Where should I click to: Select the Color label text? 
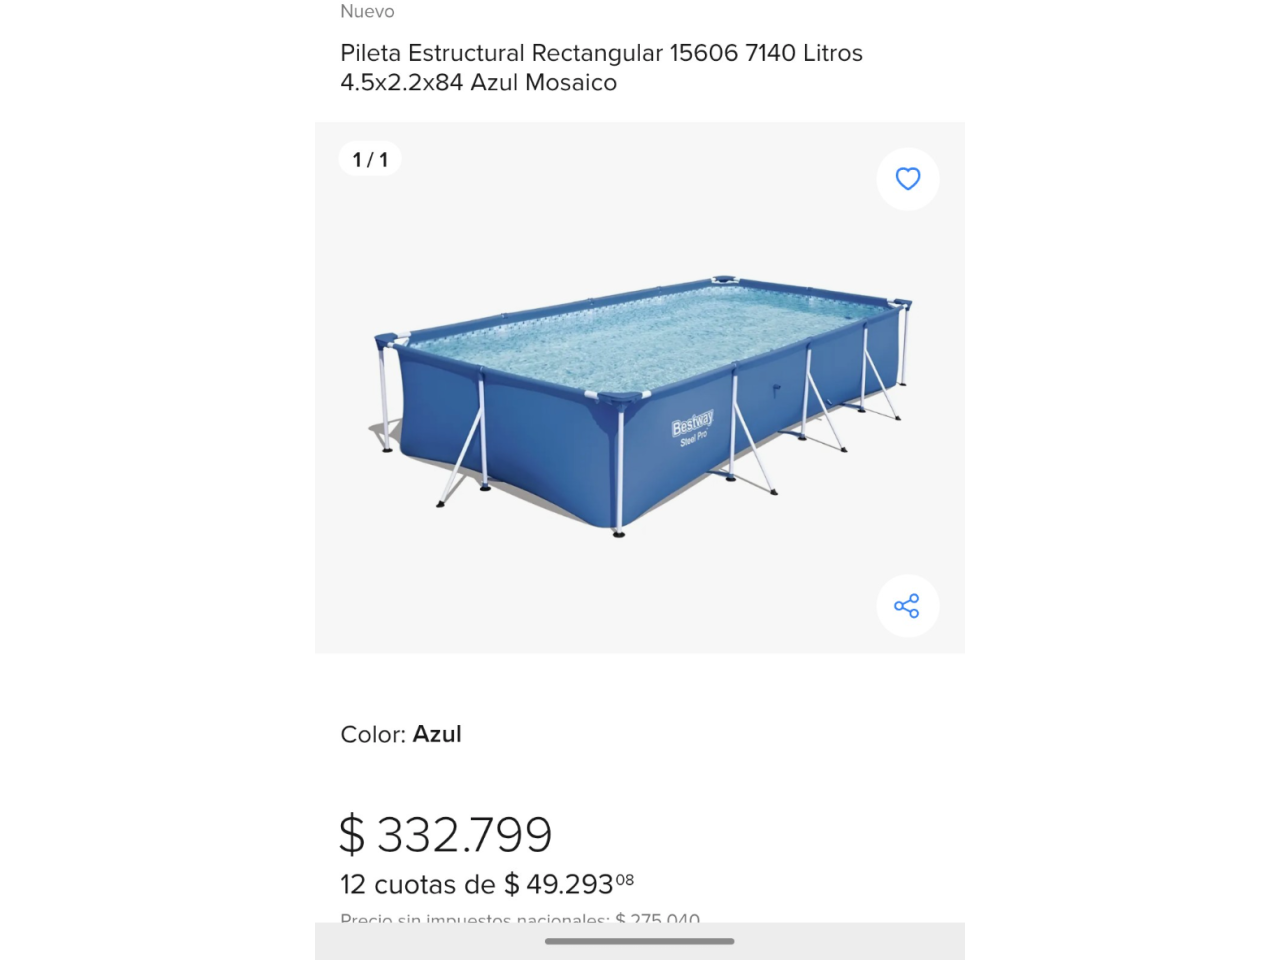coord(372,735)
